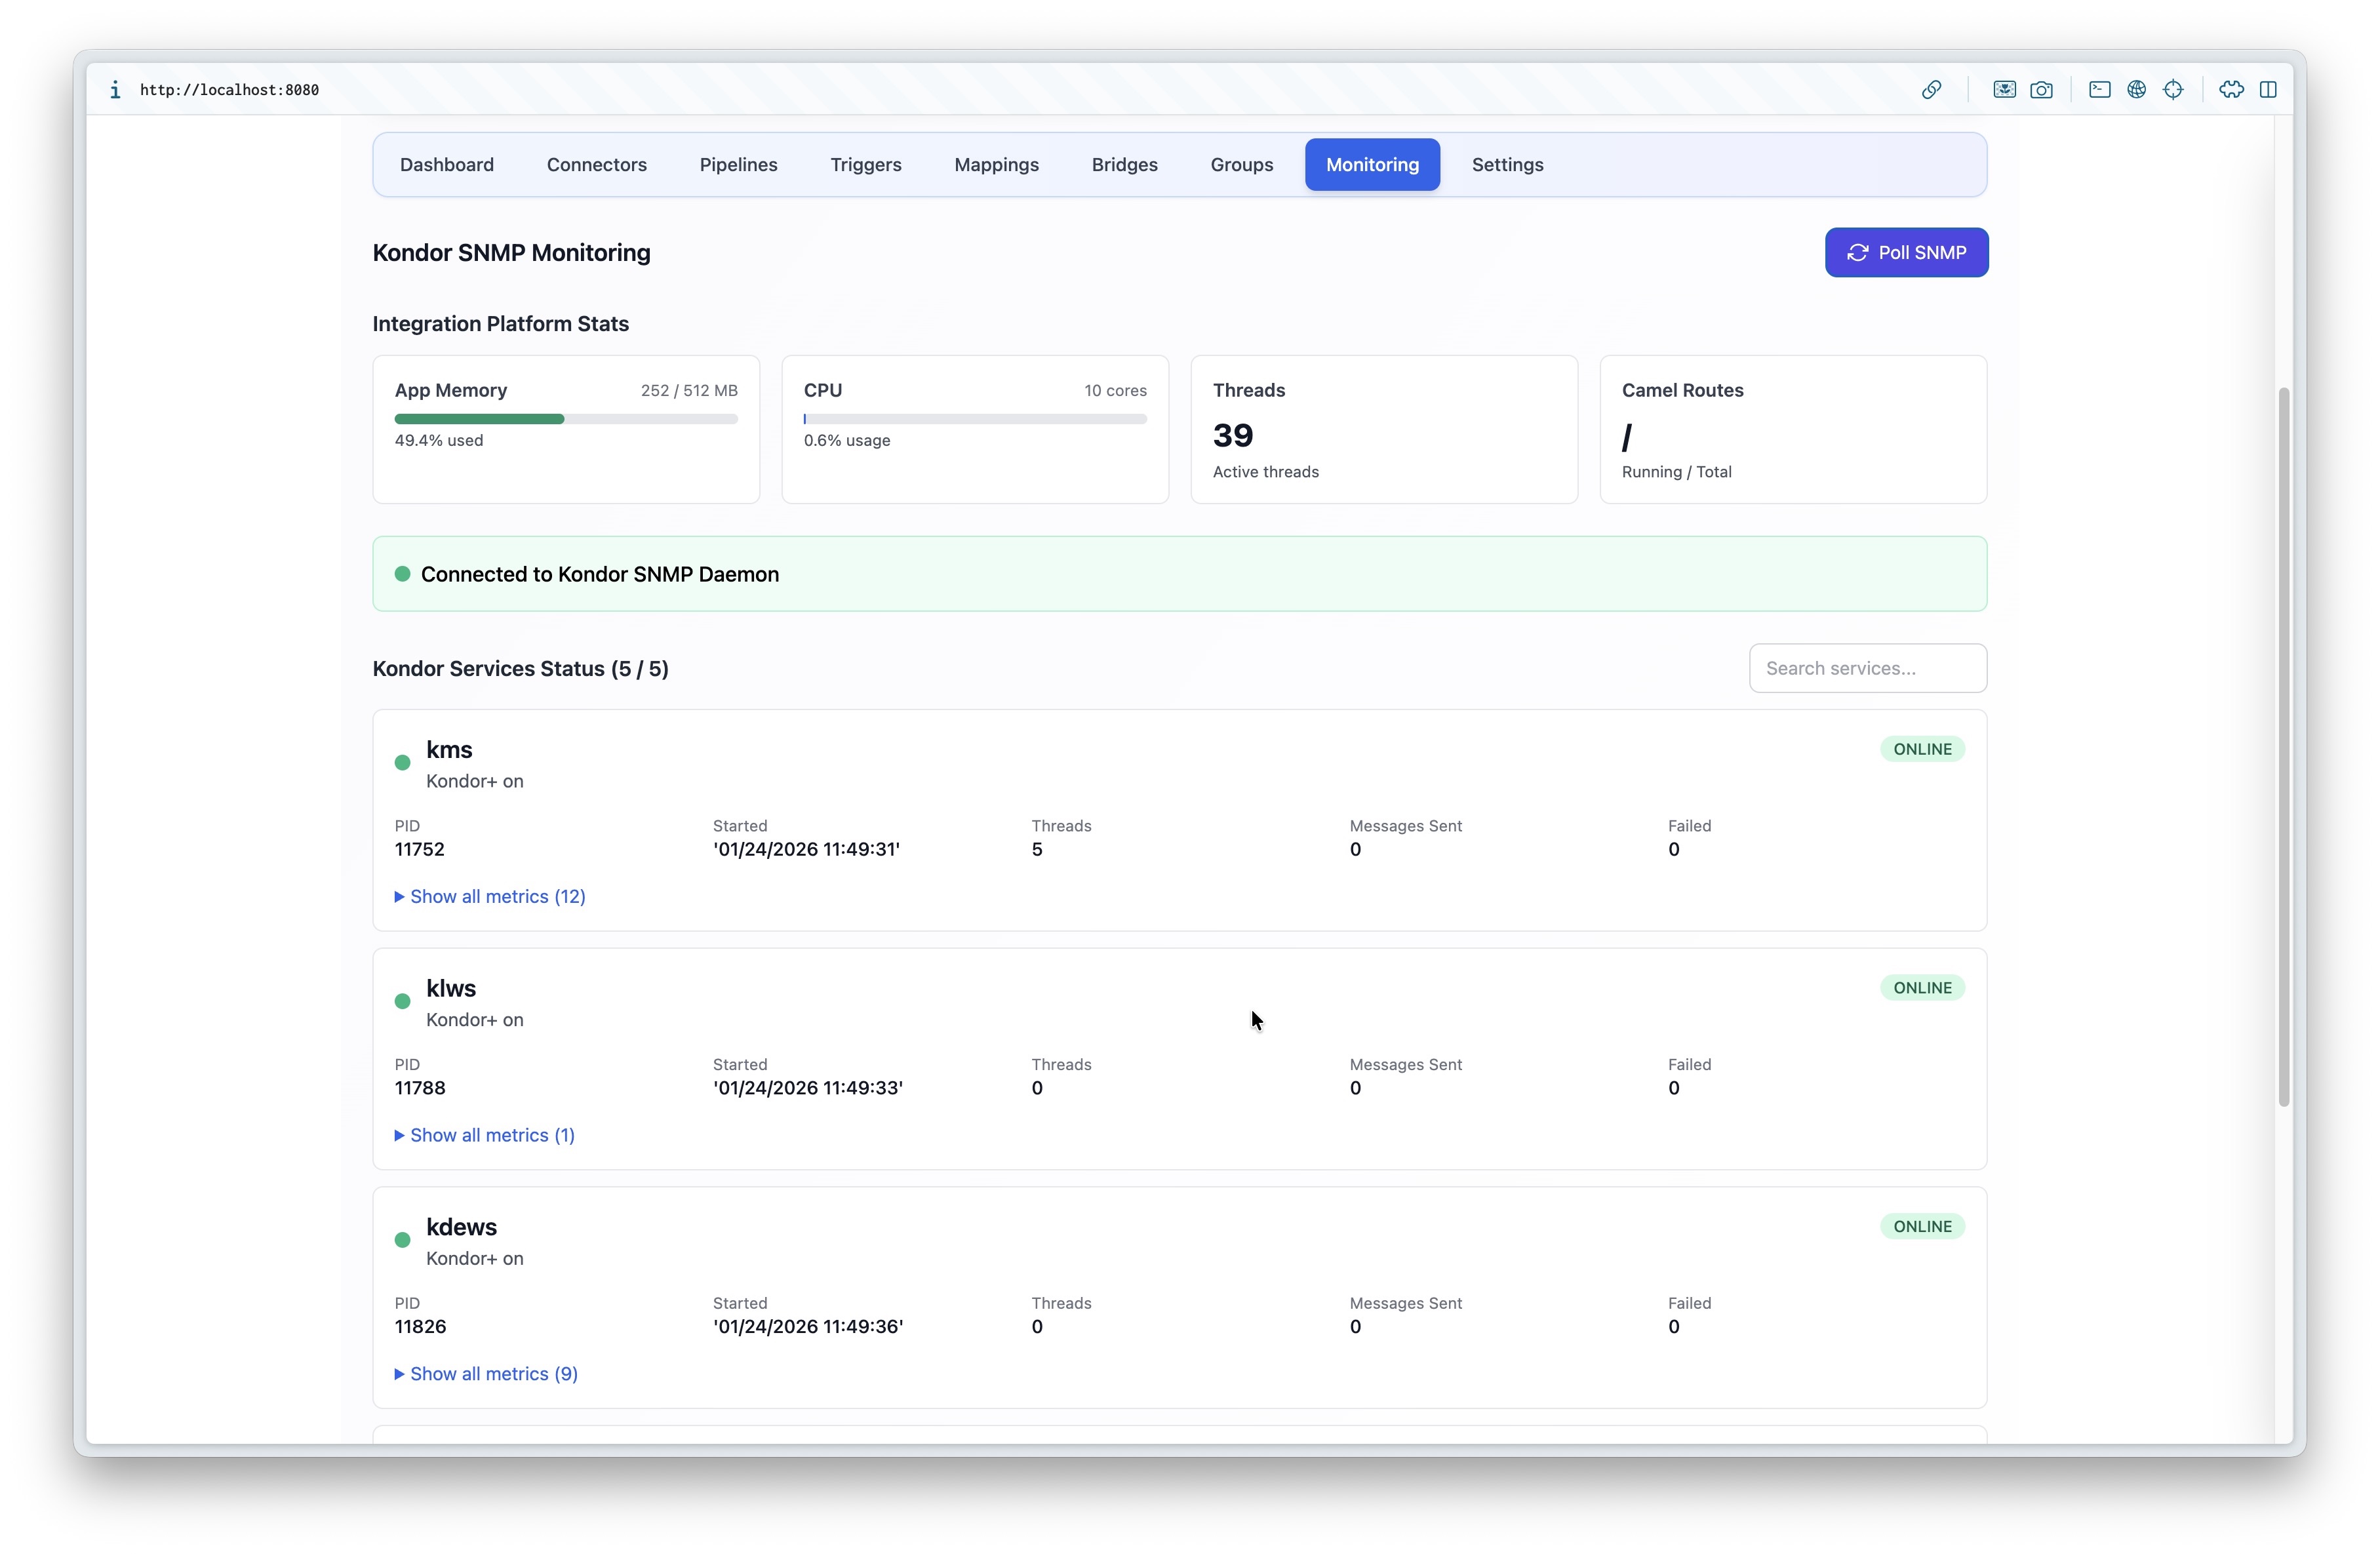Switch to the Connectors tab
Image resolution: width=2380 pixels, height=1554 pixels.
point(596,164)
